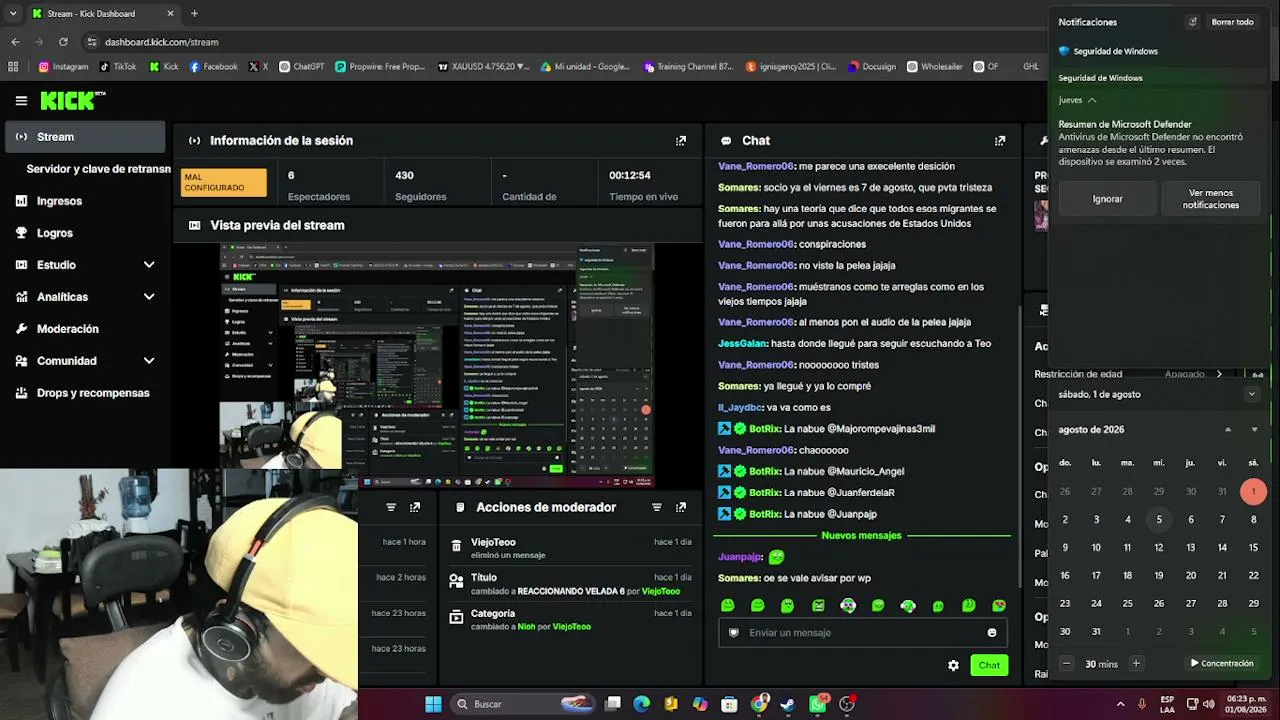Show hidden system tray icons
Screen dimensions: 1280x720
1120,704
